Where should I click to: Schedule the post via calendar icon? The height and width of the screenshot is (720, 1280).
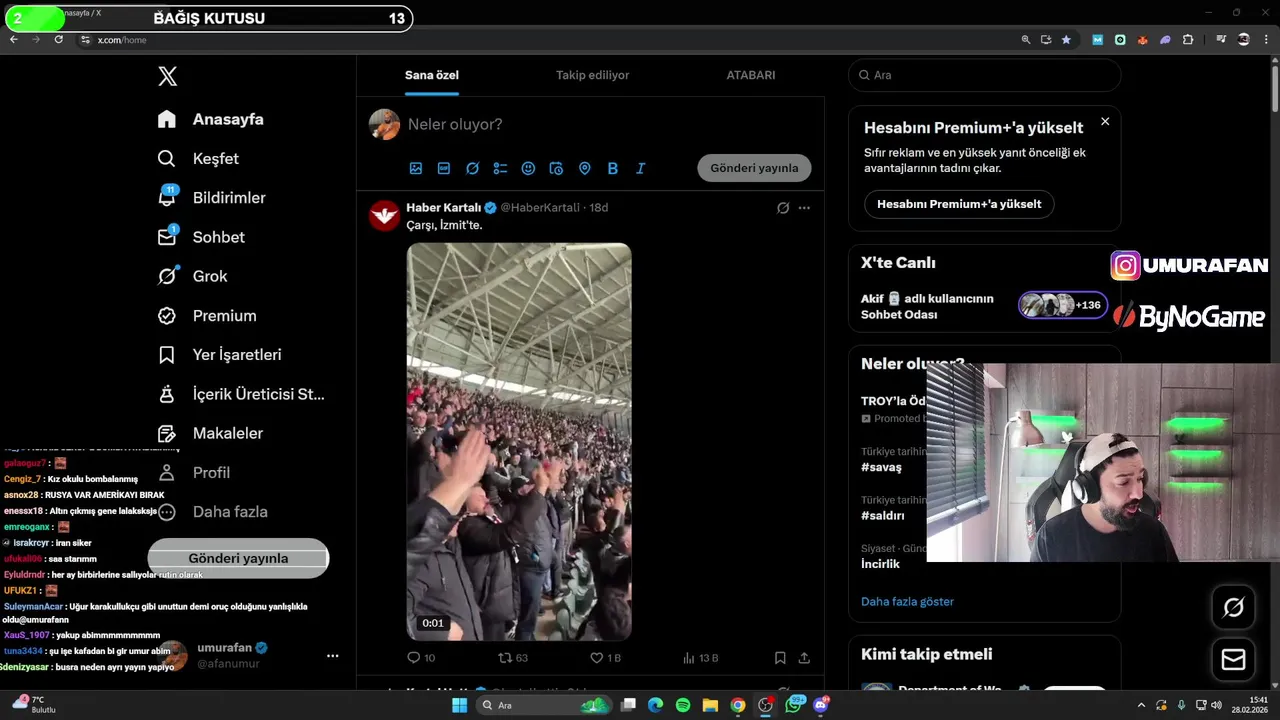click(556, 168)
